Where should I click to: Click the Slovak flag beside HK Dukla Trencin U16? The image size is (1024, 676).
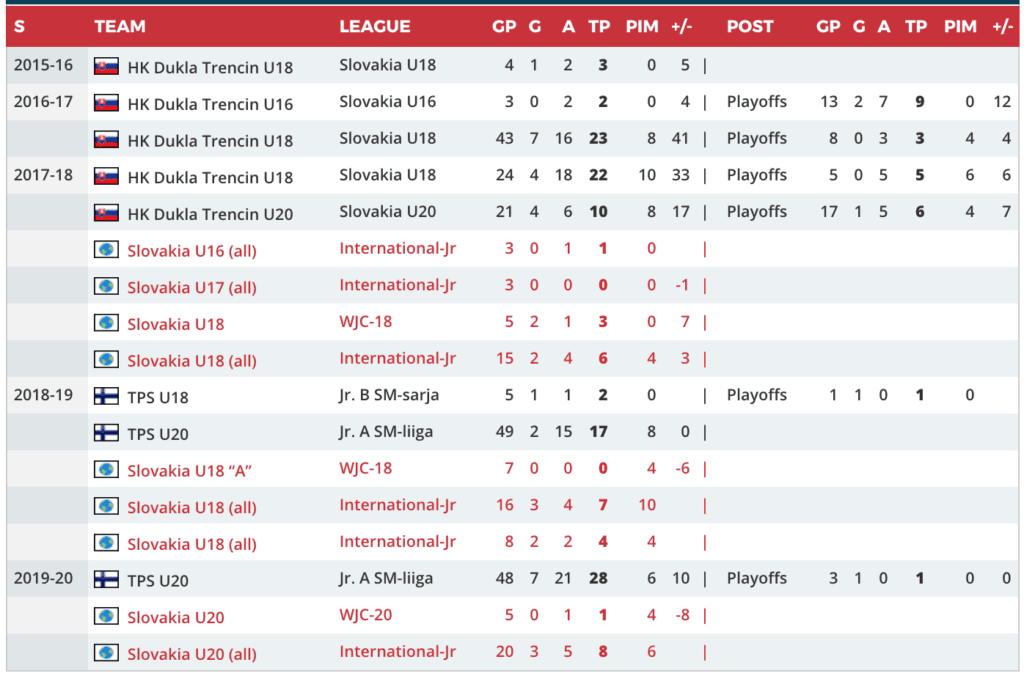pos(106,103)
